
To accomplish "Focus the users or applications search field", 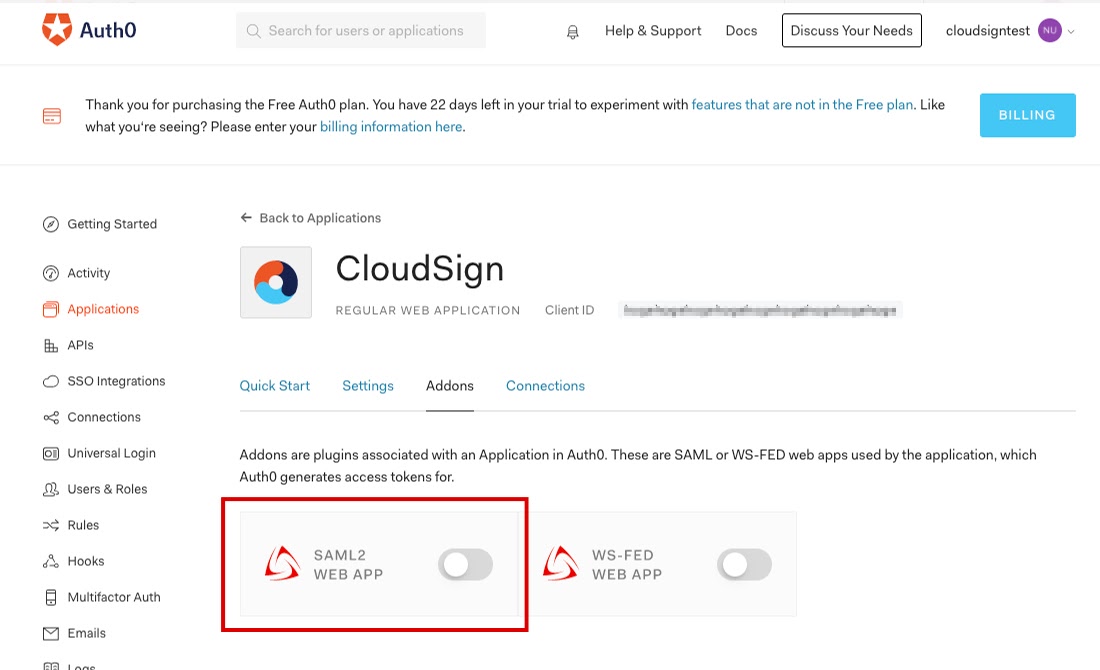I will click(x=361, y=31).
